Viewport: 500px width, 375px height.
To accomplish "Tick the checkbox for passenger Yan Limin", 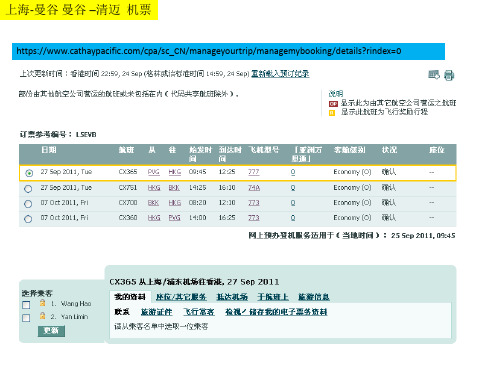I will (x=26, y=318).
